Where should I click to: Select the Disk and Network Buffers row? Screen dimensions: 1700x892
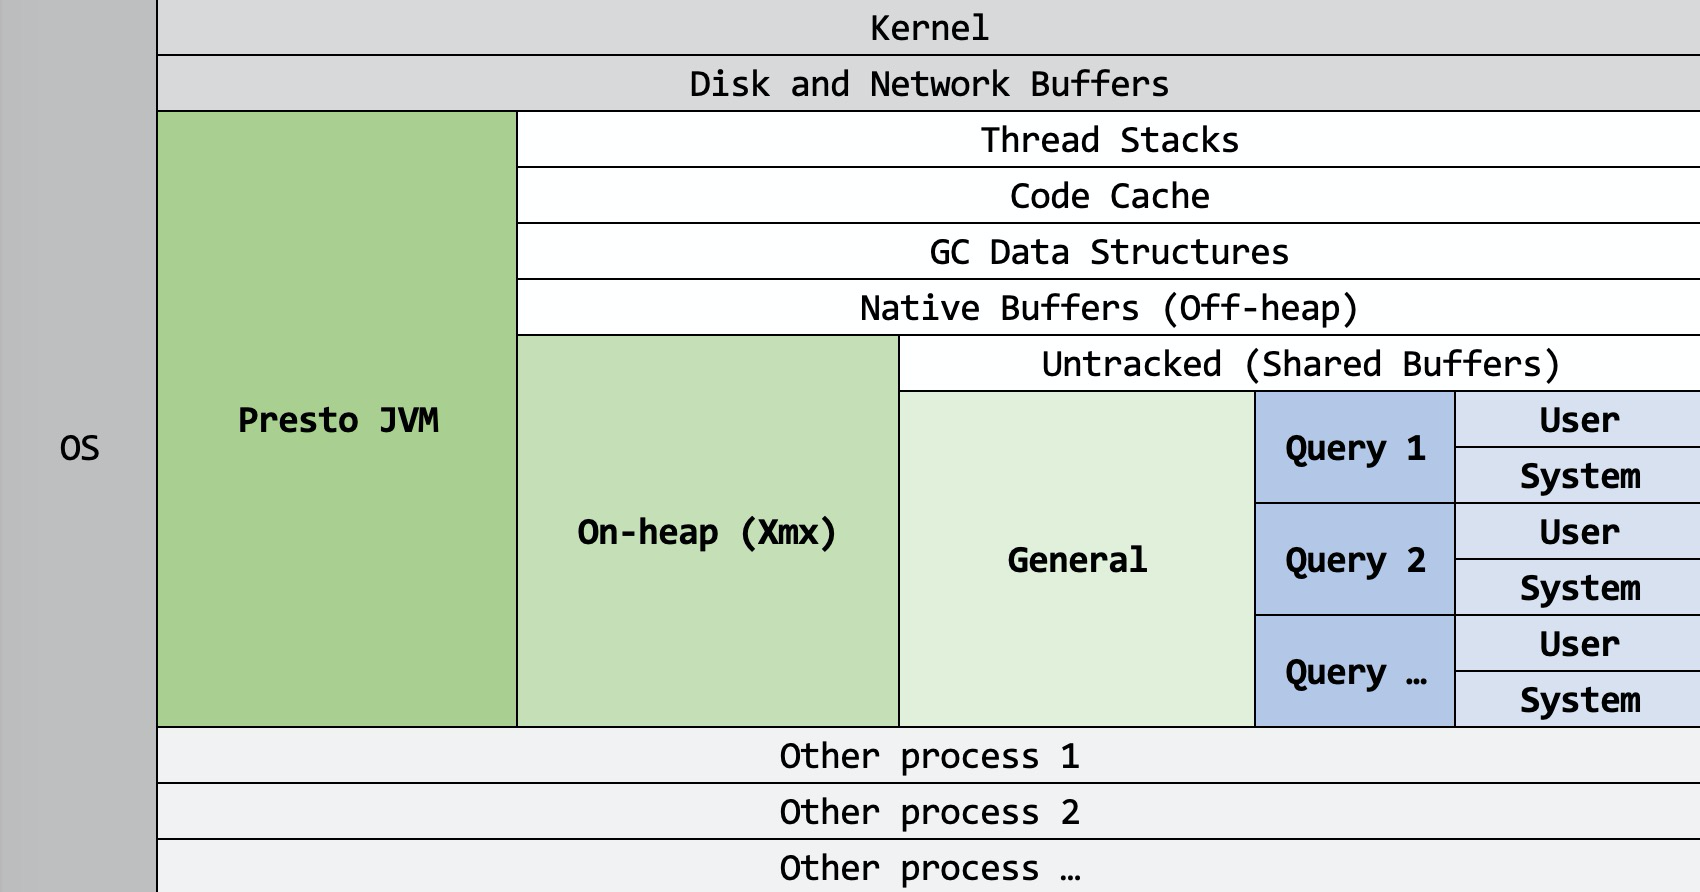coord(928,84)
